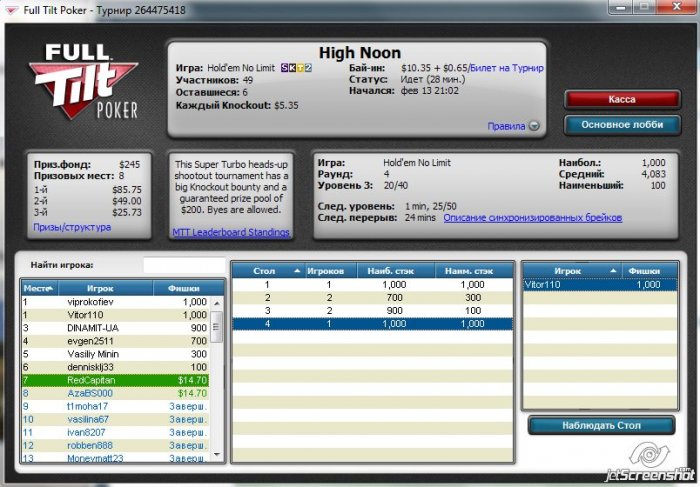
Task: Select player t1moha17
Action: click(115, 406)
